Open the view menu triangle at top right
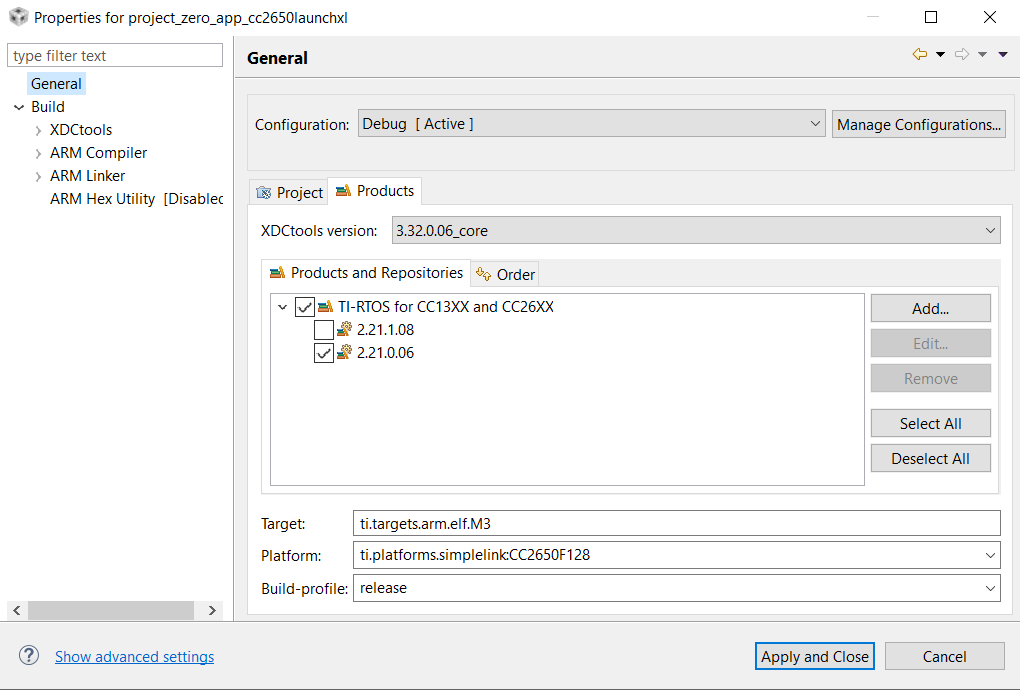1020x690 pixels. point(1003,55)
